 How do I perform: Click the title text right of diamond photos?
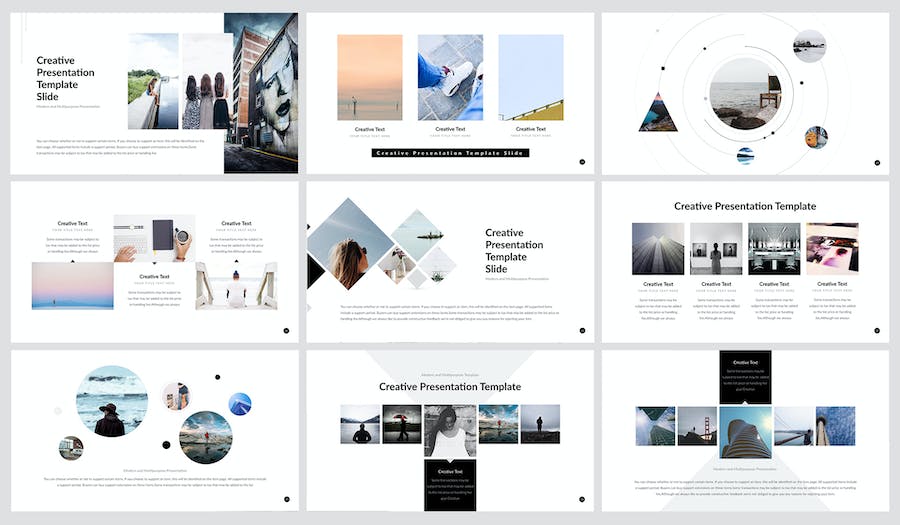tap(514, 251)
